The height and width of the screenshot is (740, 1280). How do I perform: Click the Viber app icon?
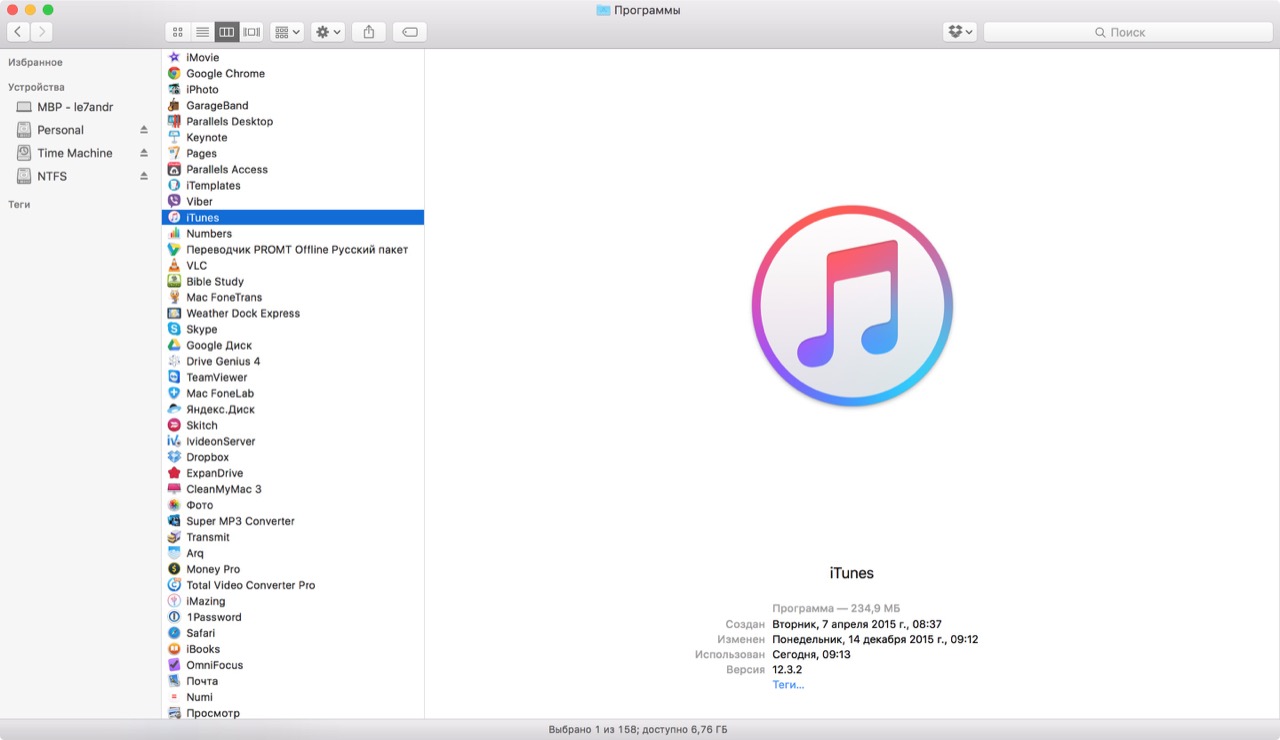coord(174,201)
